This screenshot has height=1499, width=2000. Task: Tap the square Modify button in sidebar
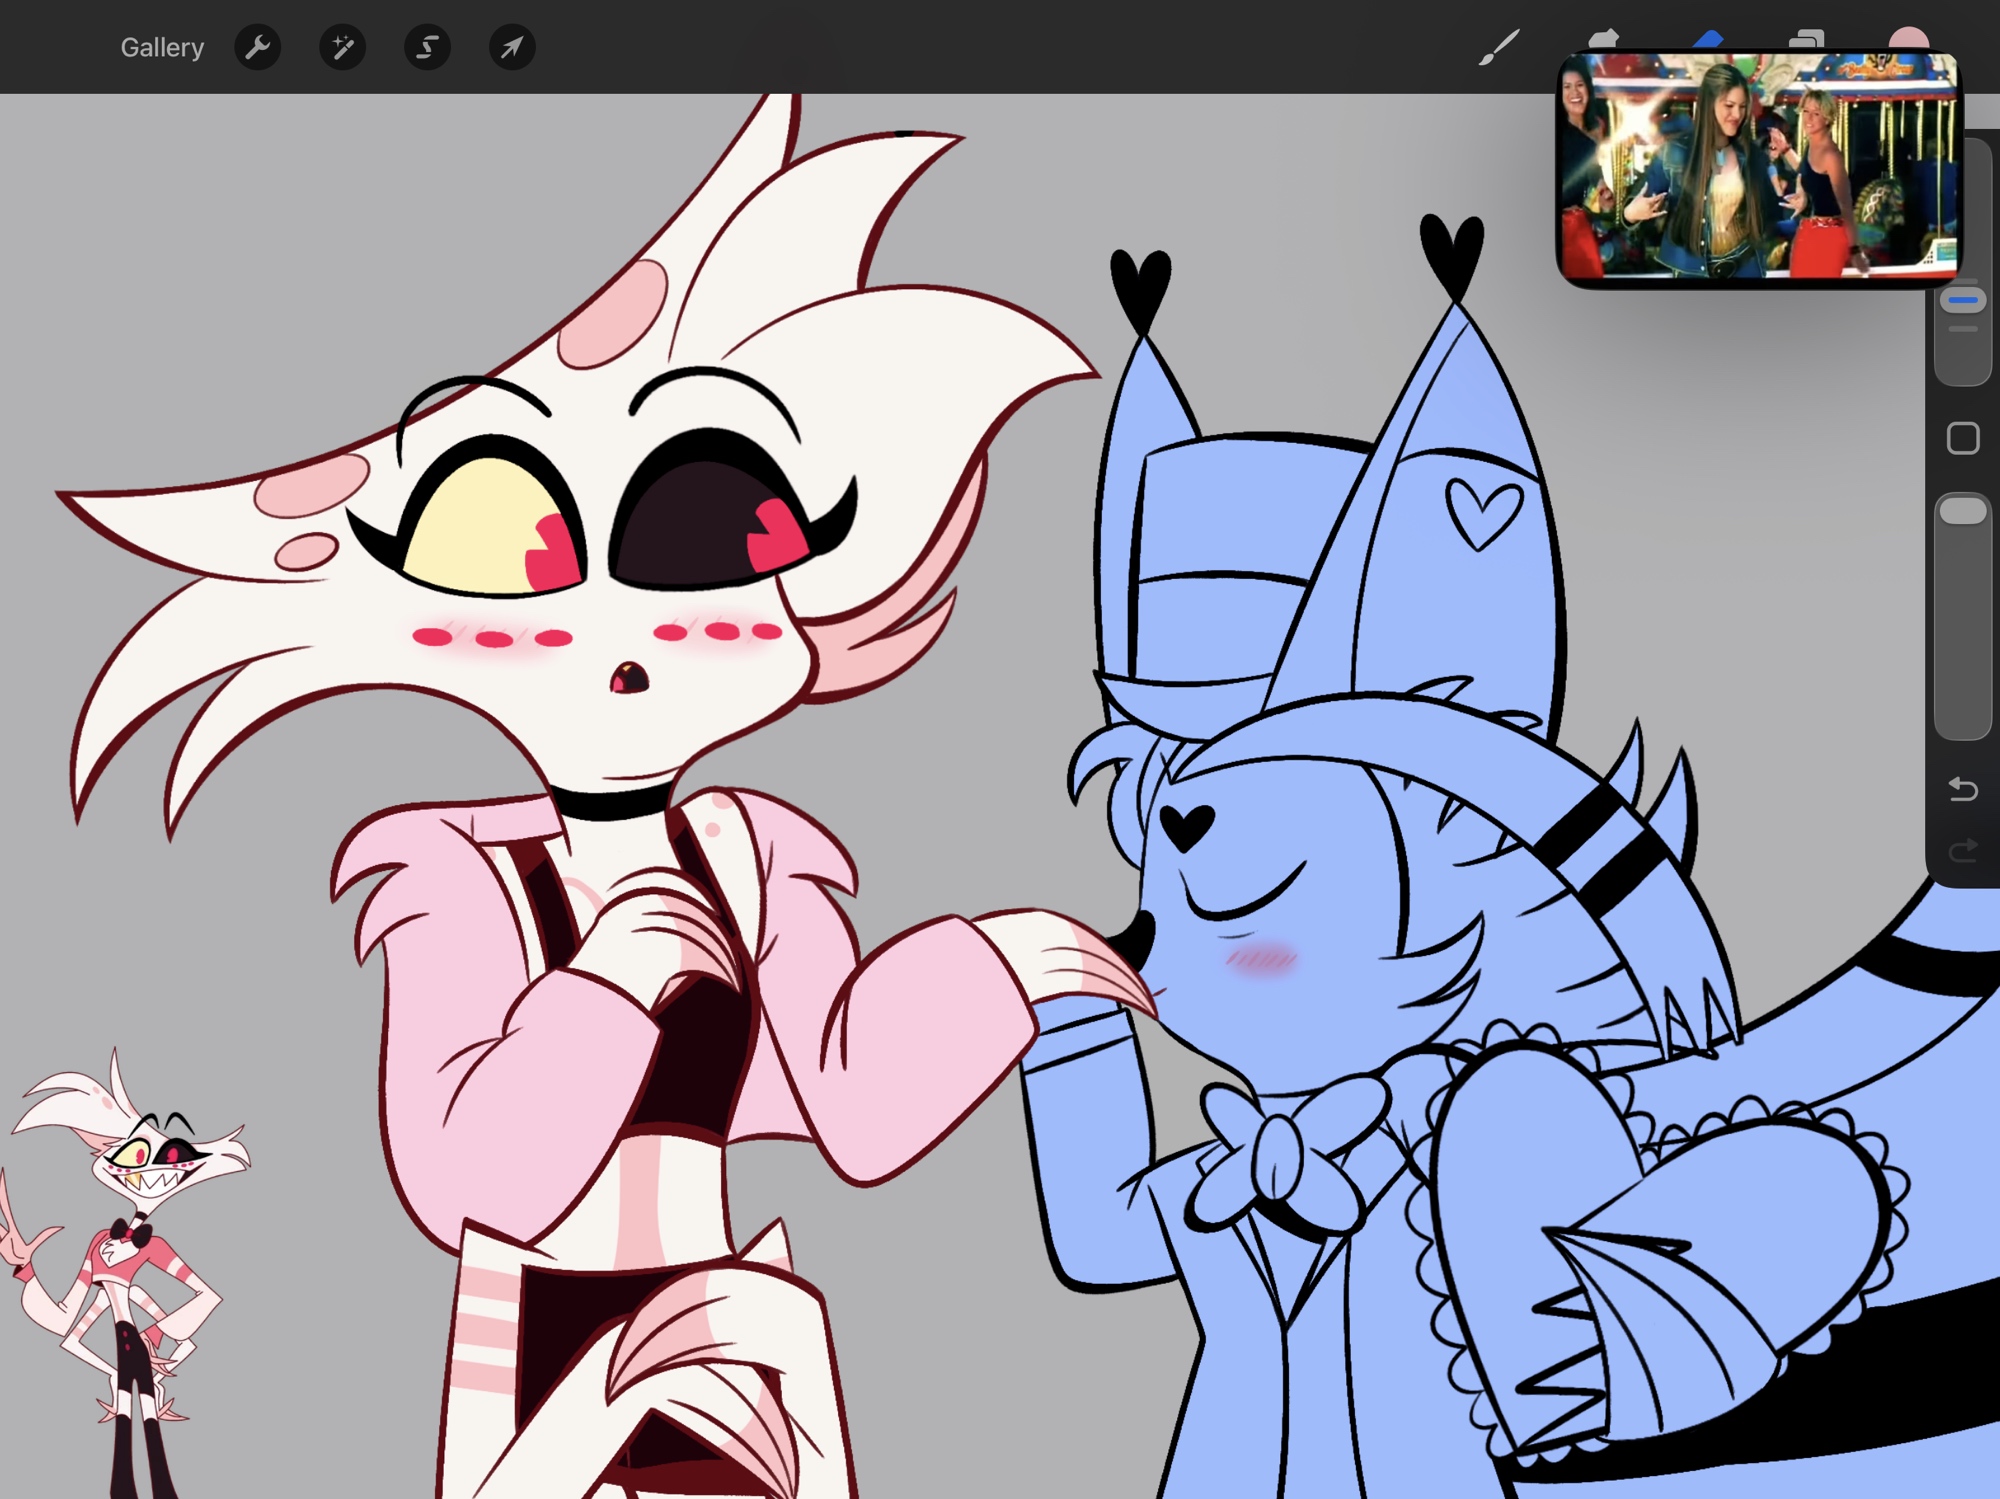coord(1962,438)
